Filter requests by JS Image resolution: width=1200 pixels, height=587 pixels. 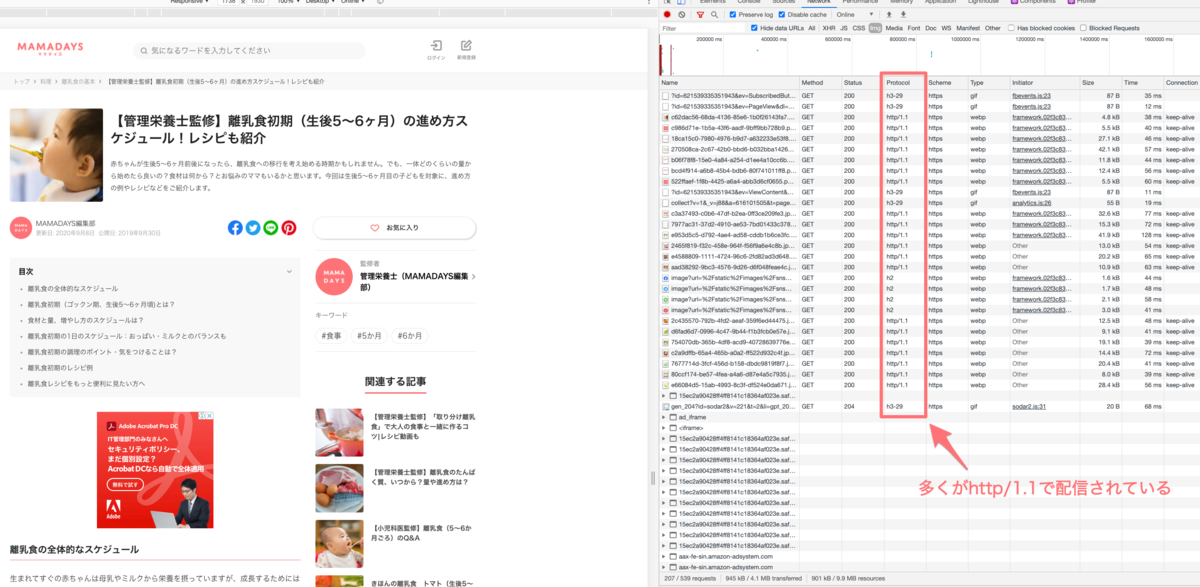pos(844,28)
